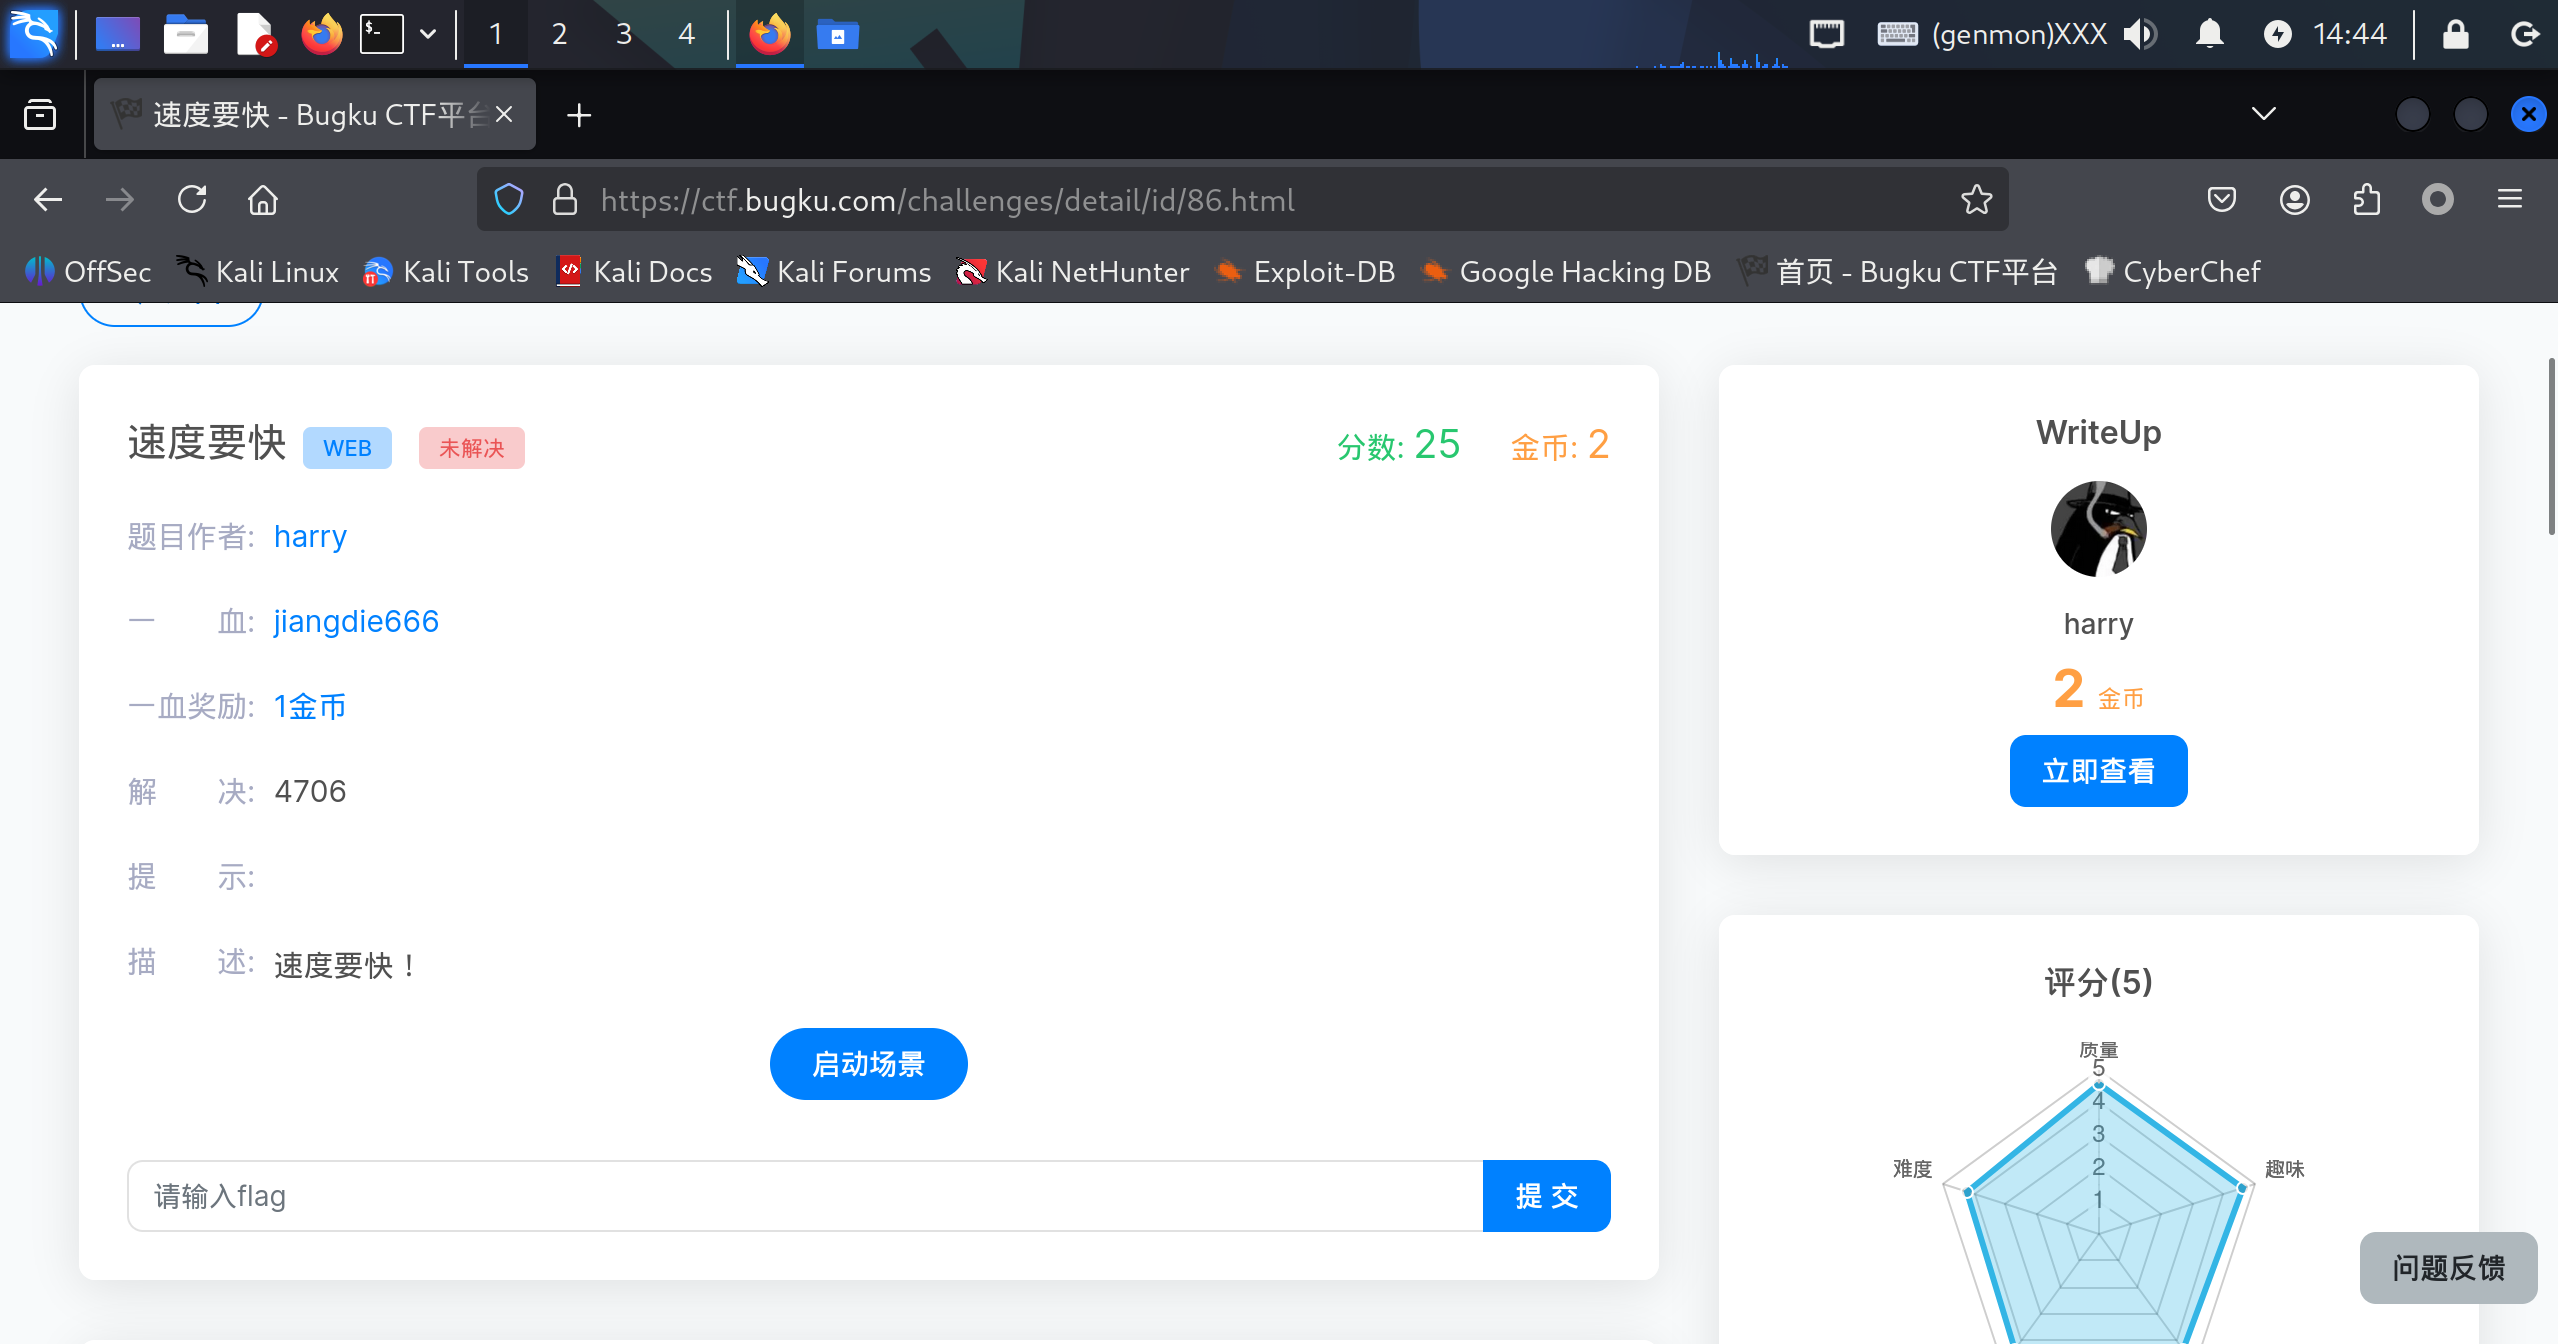Click the 请输入flag input field
The image size is (2558, 1344).
804,1196
